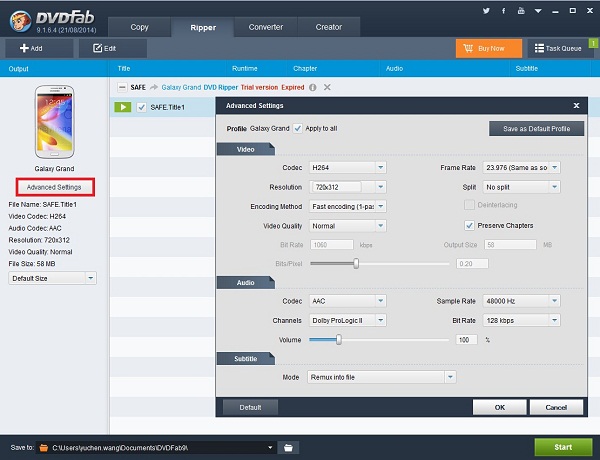Reset settings with Default button
Screen dimensions: 600x460
(250, 408)
